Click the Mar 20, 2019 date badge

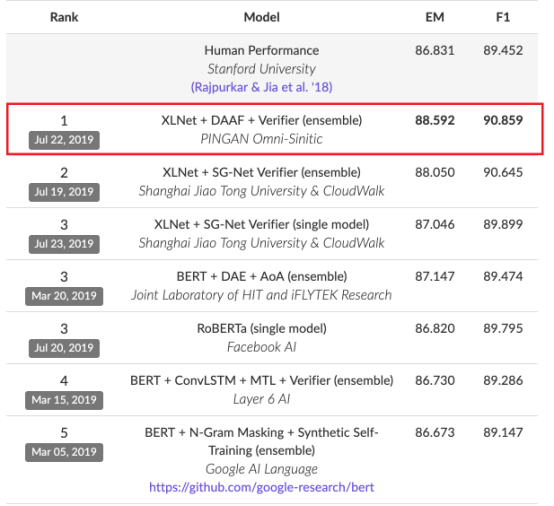[64, 296]
